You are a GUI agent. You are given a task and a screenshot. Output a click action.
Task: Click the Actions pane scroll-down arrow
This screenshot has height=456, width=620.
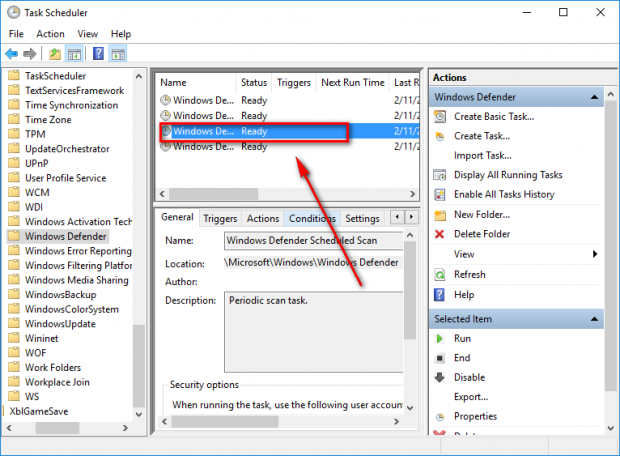[611, 428]
